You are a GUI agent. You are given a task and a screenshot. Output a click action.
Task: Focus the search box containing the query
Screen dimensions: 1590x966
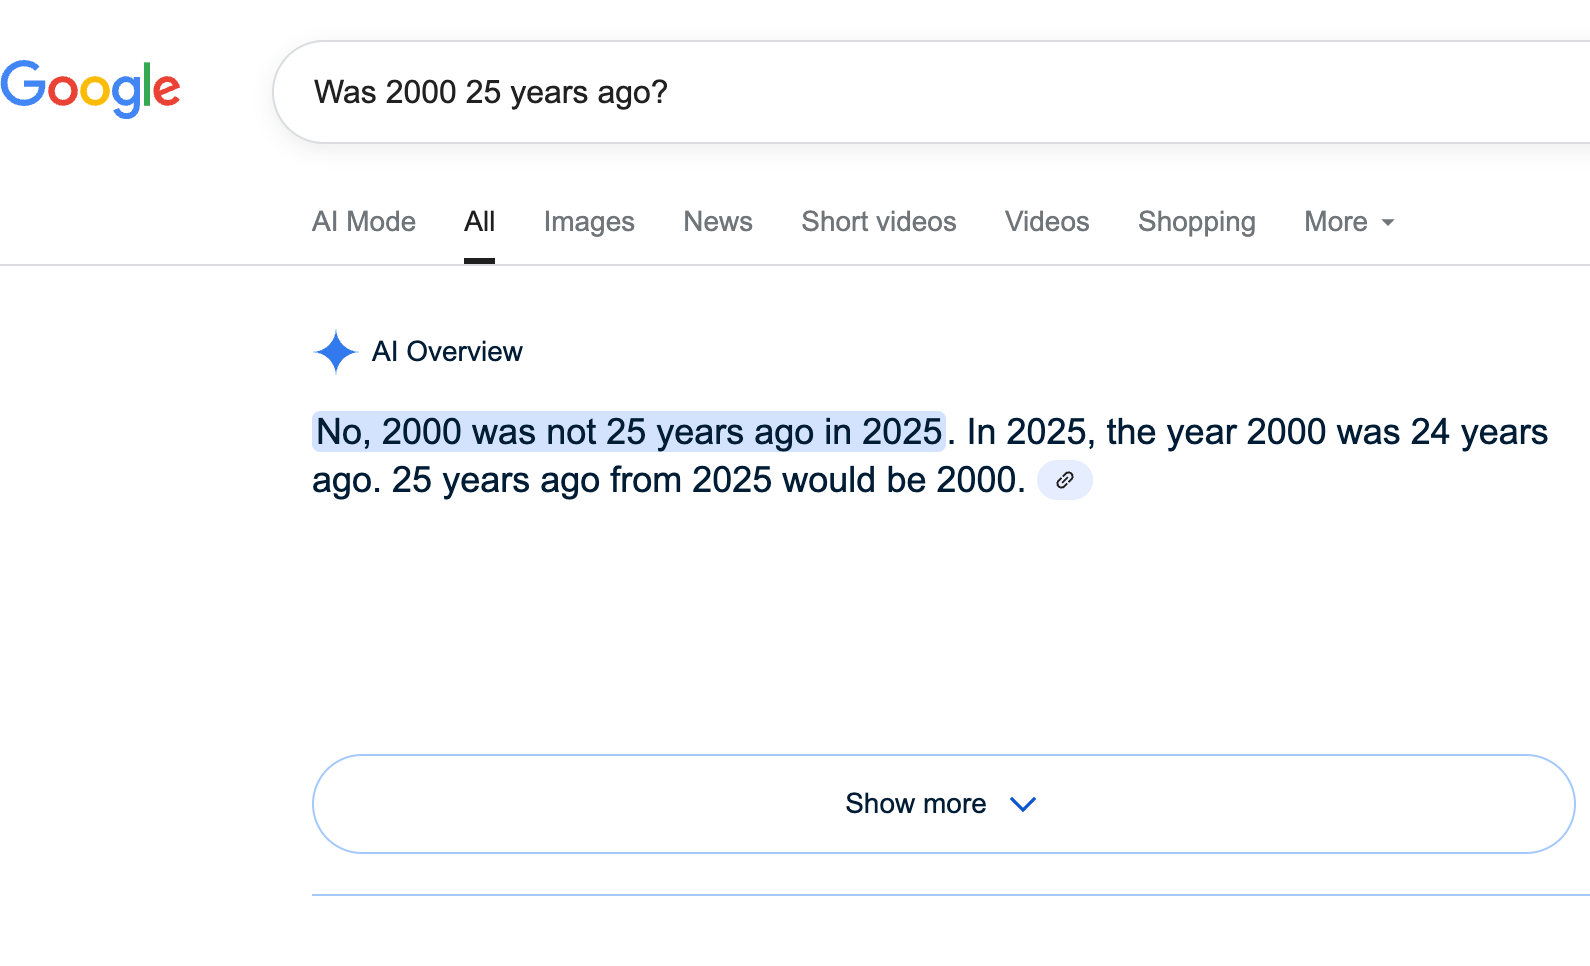click(930, 92)
